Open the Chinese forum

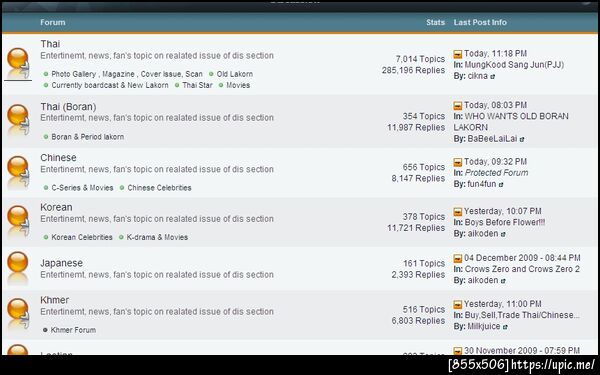[x=58, y=158]
